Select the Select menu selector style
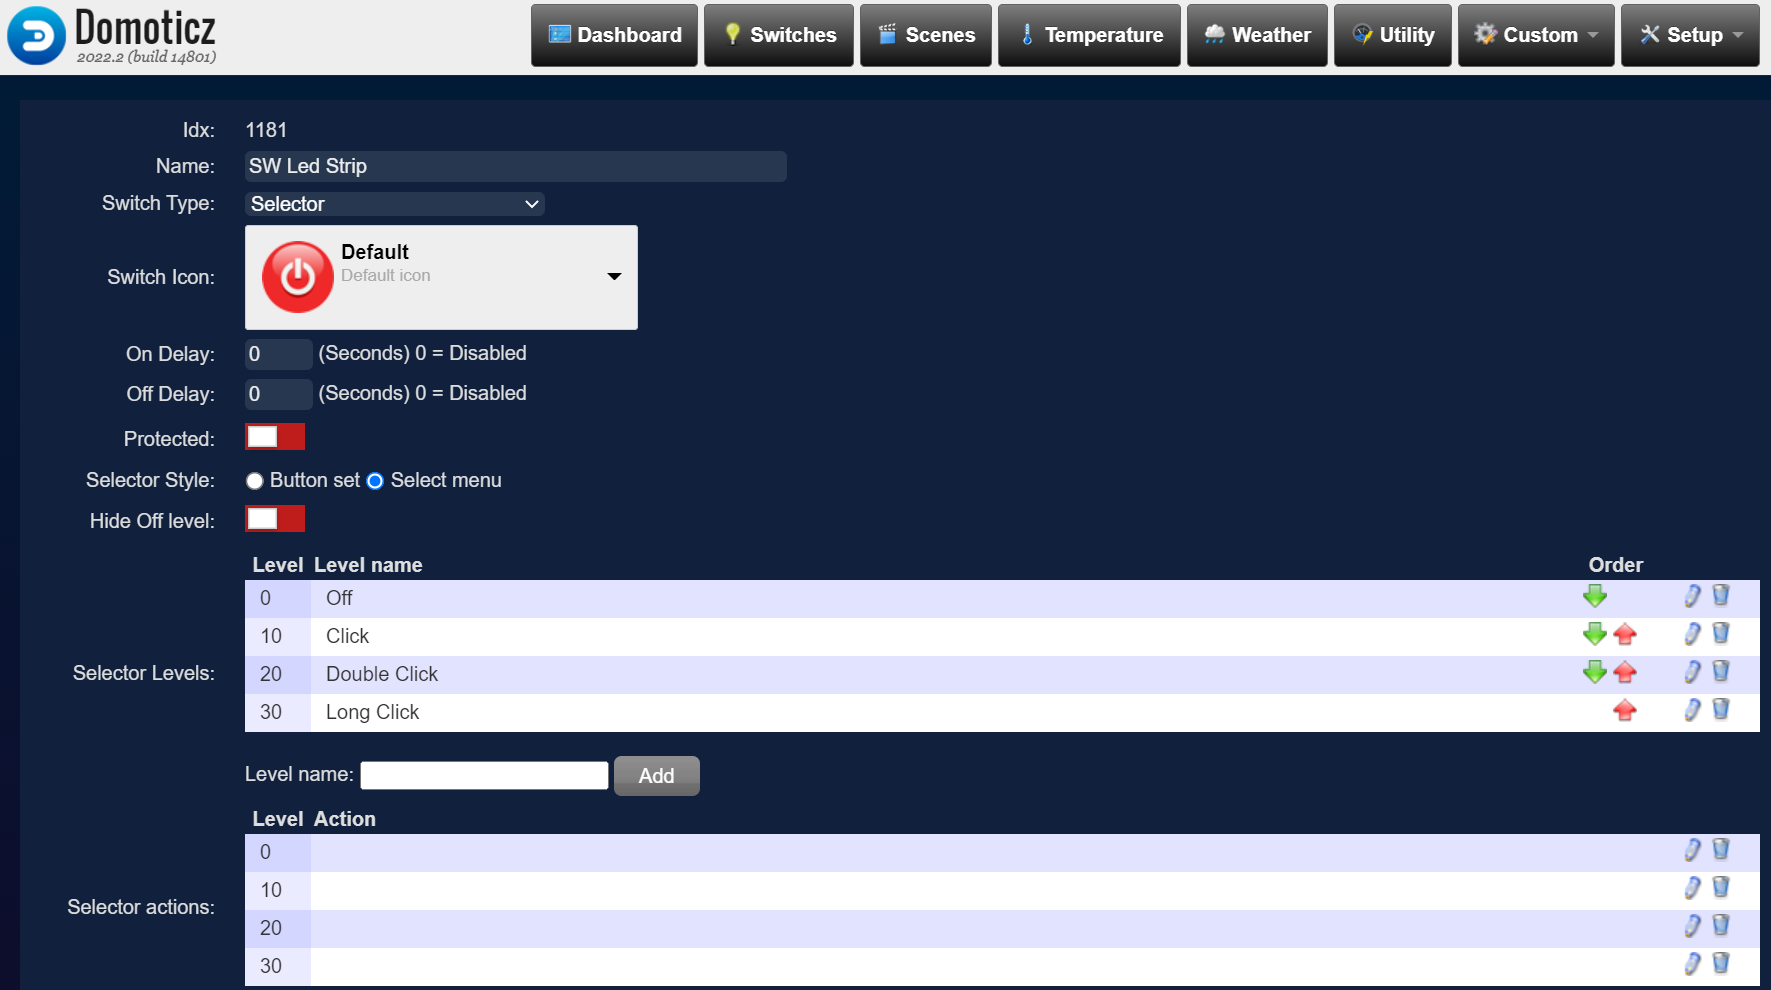Image resolution: width=1771 pixels, height=990 pixels. pyautogui.click(x=375, y=481)
